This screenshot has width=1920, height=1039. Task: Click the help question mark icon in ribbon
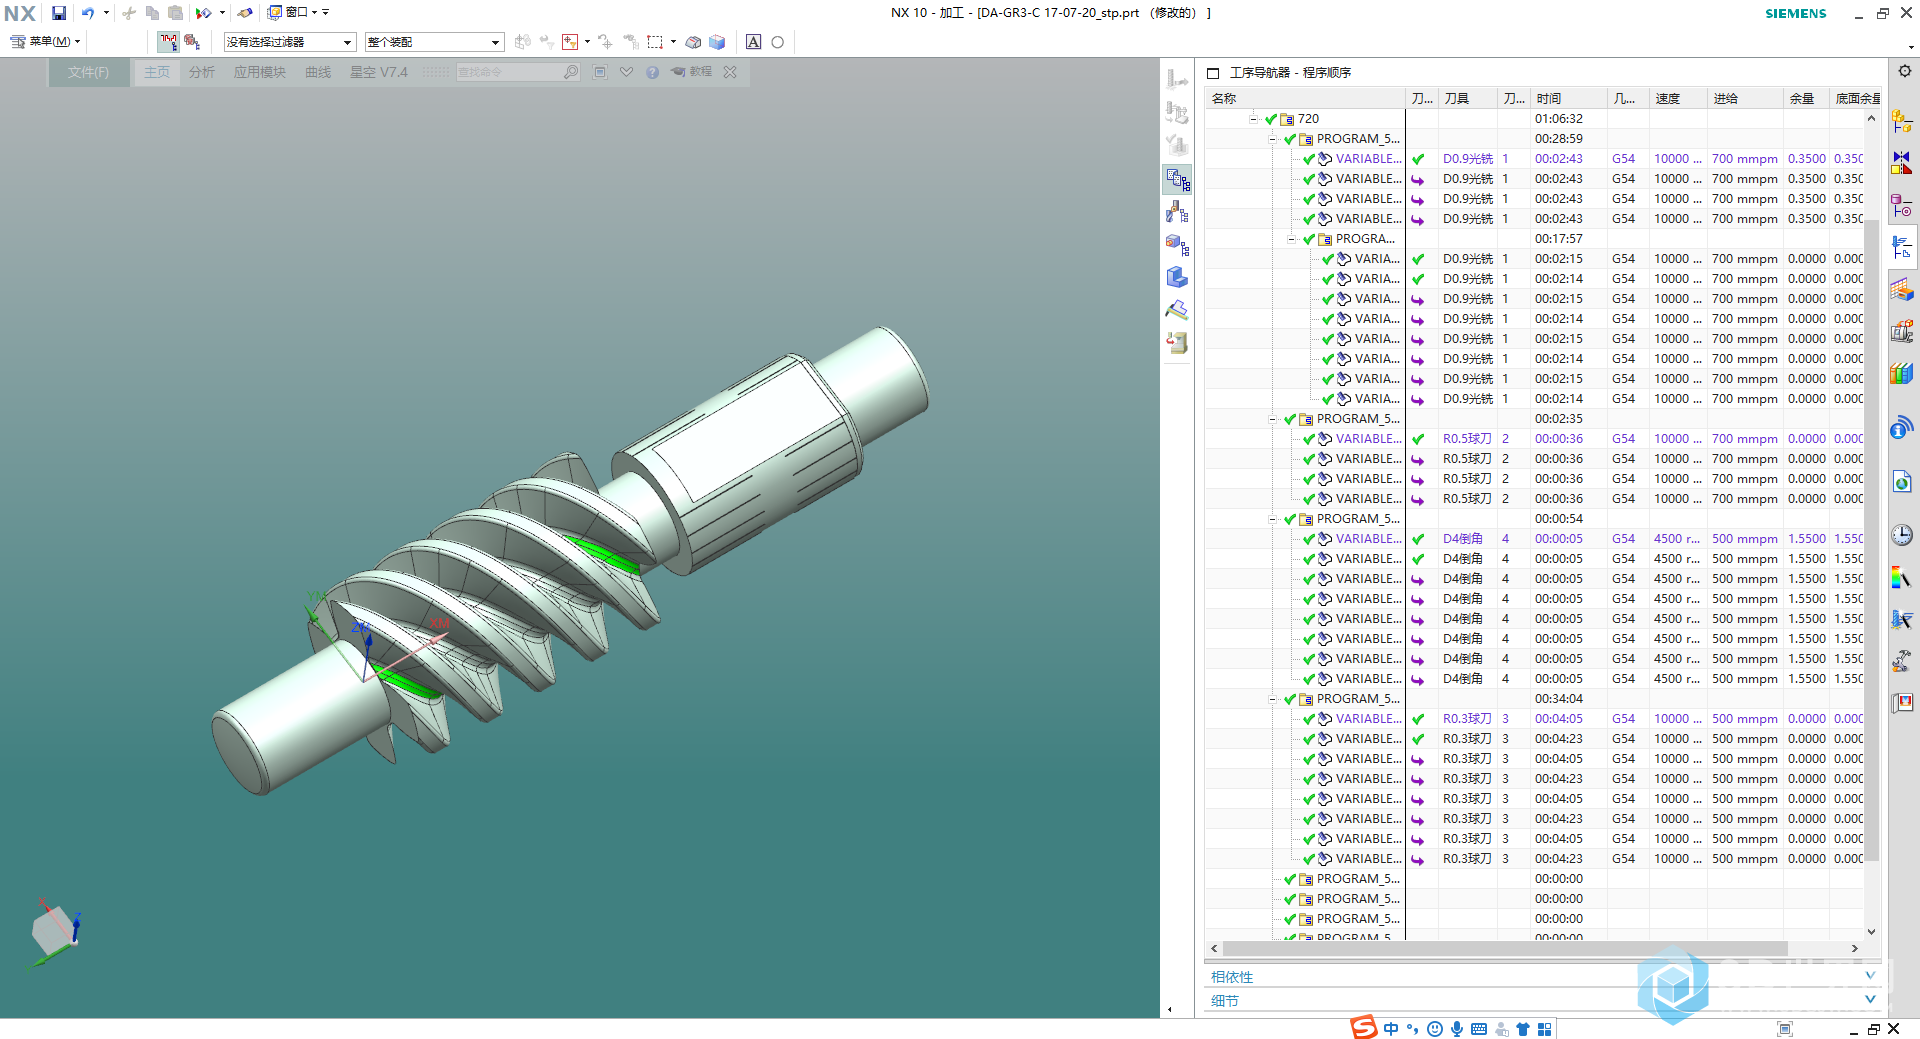(652, 72)
